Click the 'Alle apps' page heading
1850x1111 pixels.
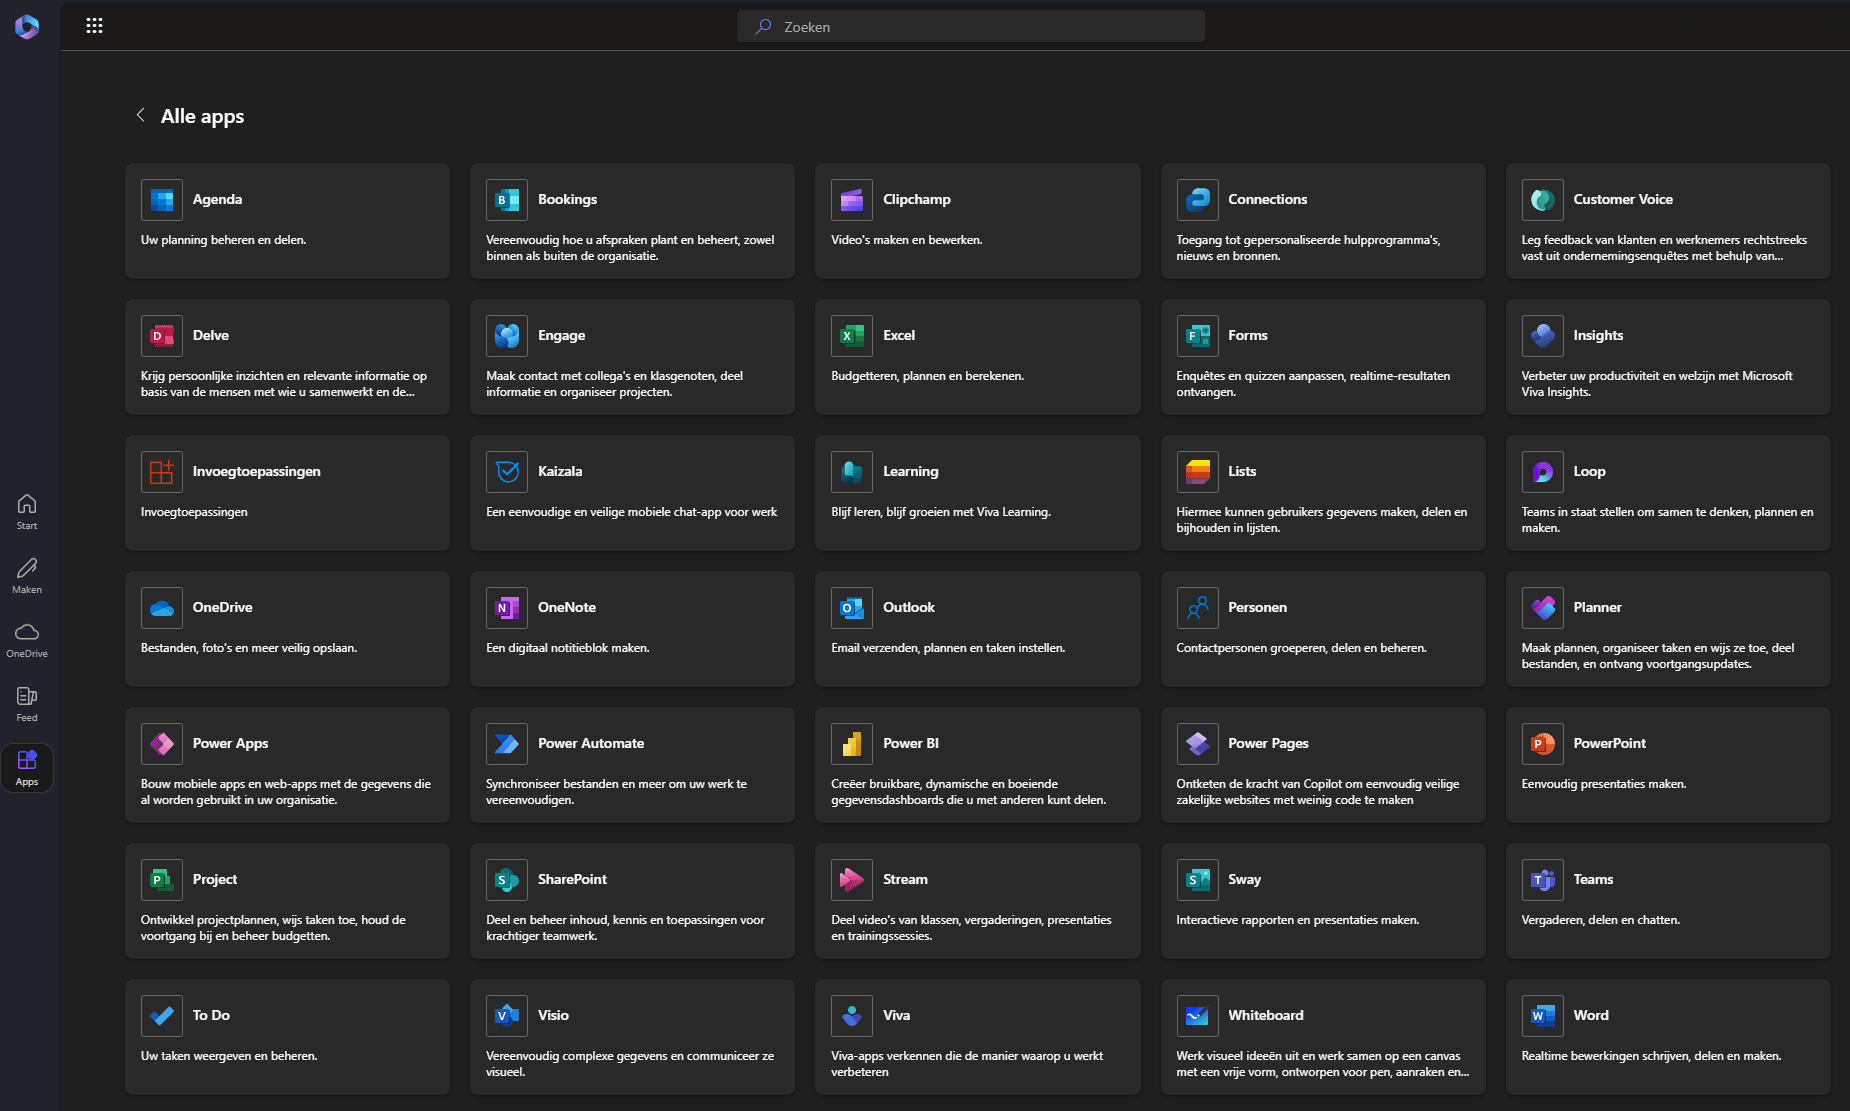(x=202, y=116)
